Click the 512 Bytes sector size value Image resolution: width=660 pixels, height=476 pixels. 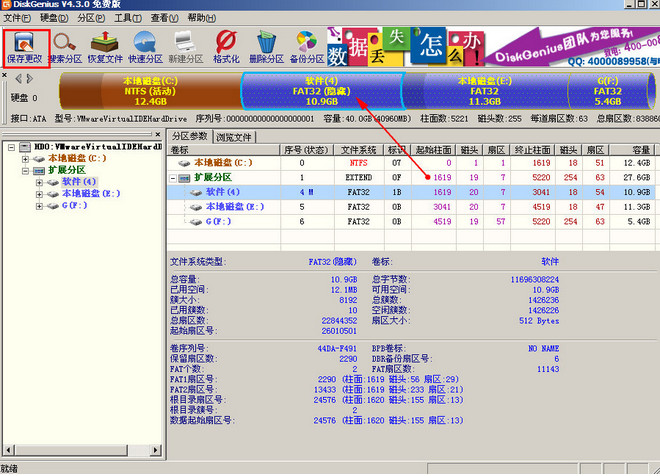[539, 321]
